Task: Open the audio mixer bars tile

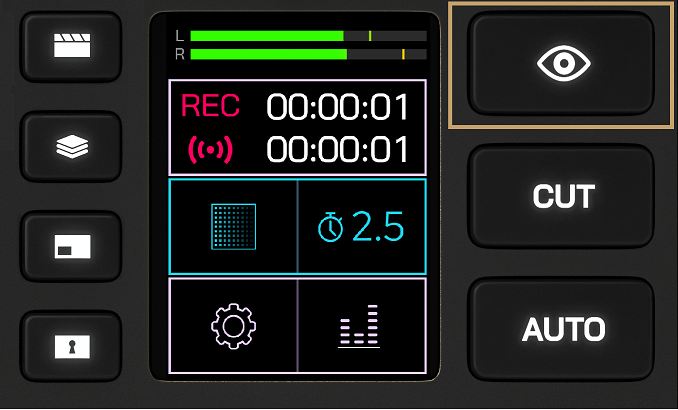Action: click(x=361, y=326)
